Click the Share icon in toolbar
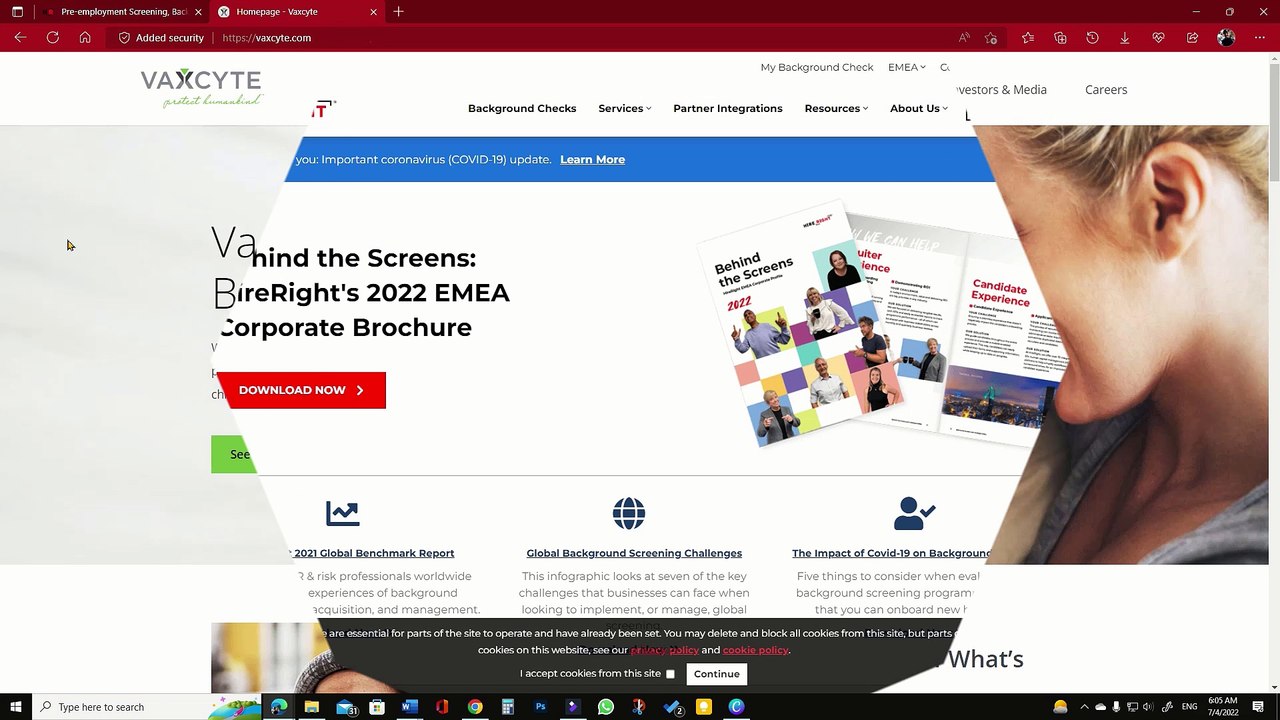 pyautogui.click(x=1193, y=38)
